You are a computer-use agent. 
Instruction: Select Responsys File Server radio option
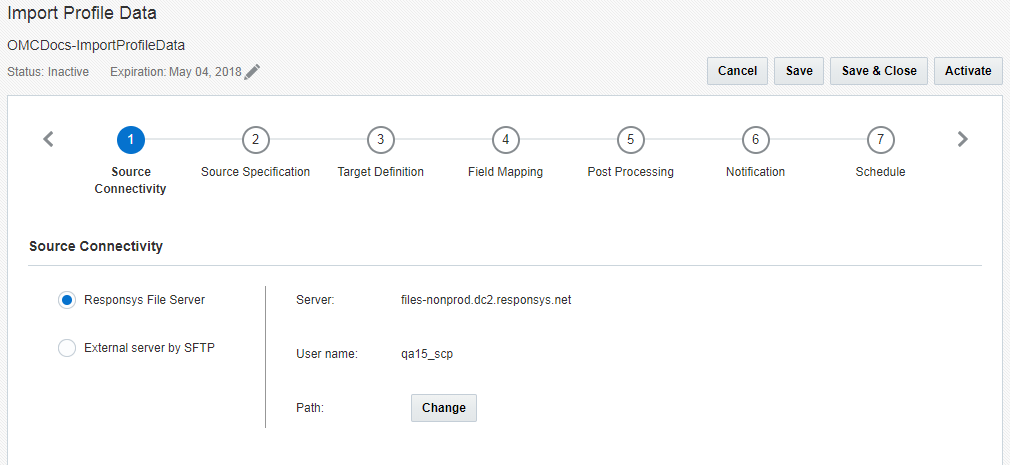67,300
